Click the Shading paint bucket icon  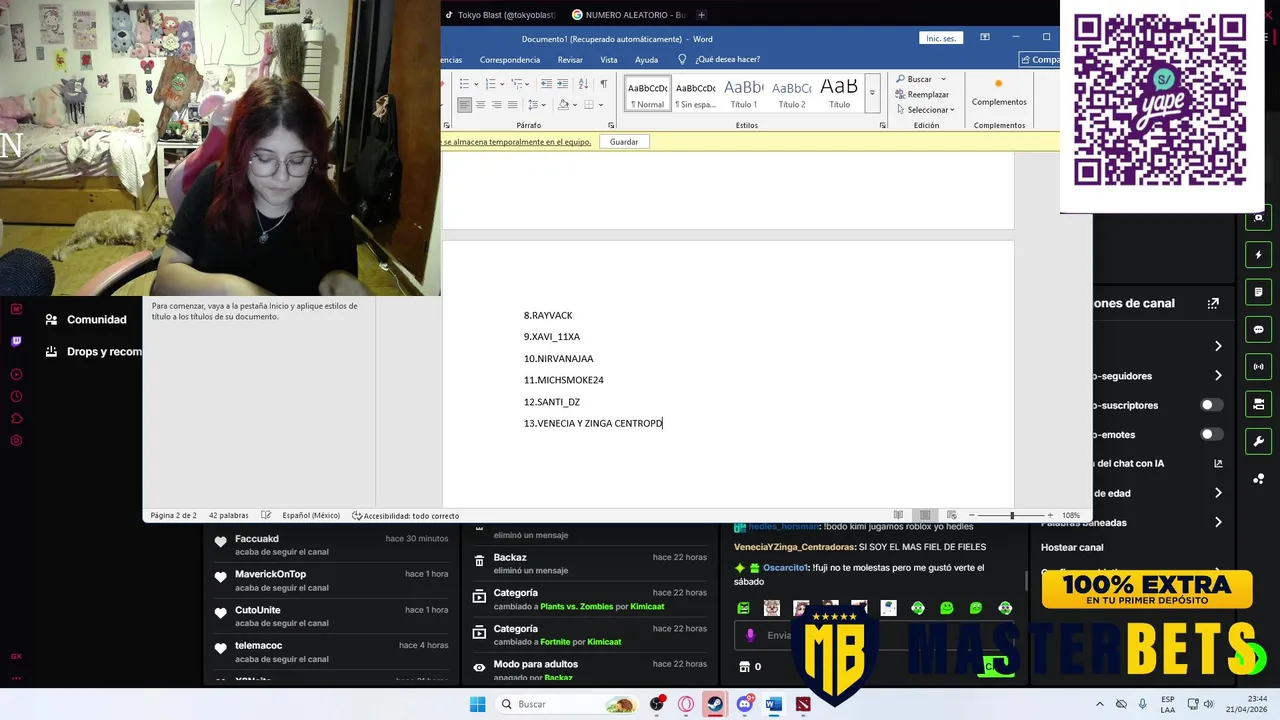coord(563,105)
